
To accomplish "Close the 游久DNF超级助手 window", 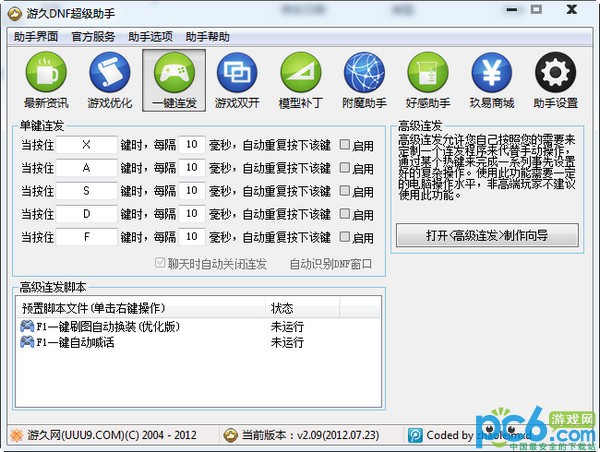I will tap(572, 9).
